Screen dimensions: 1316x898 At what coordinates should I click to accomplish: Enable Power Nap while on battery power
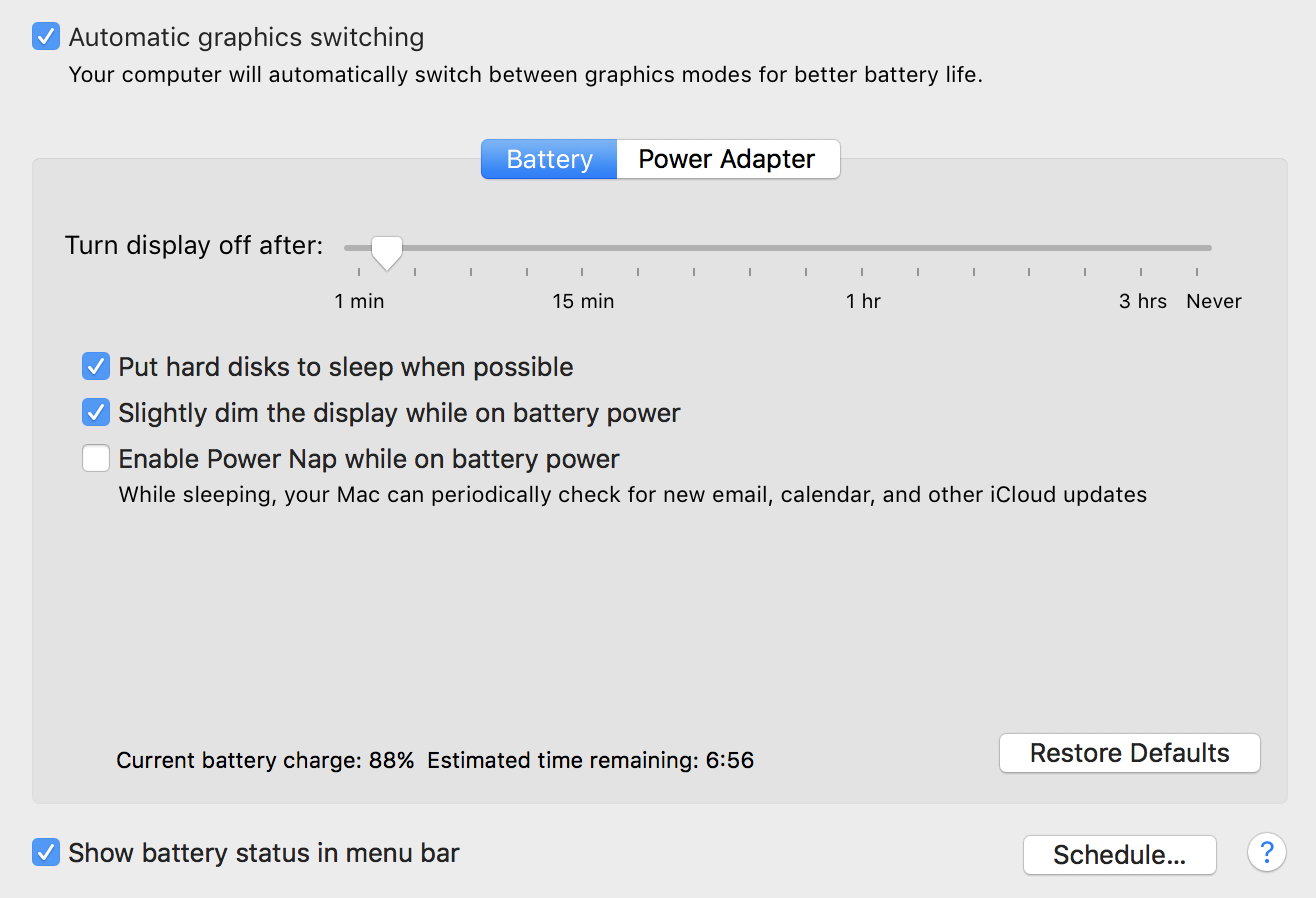click(x=96, y=458)
